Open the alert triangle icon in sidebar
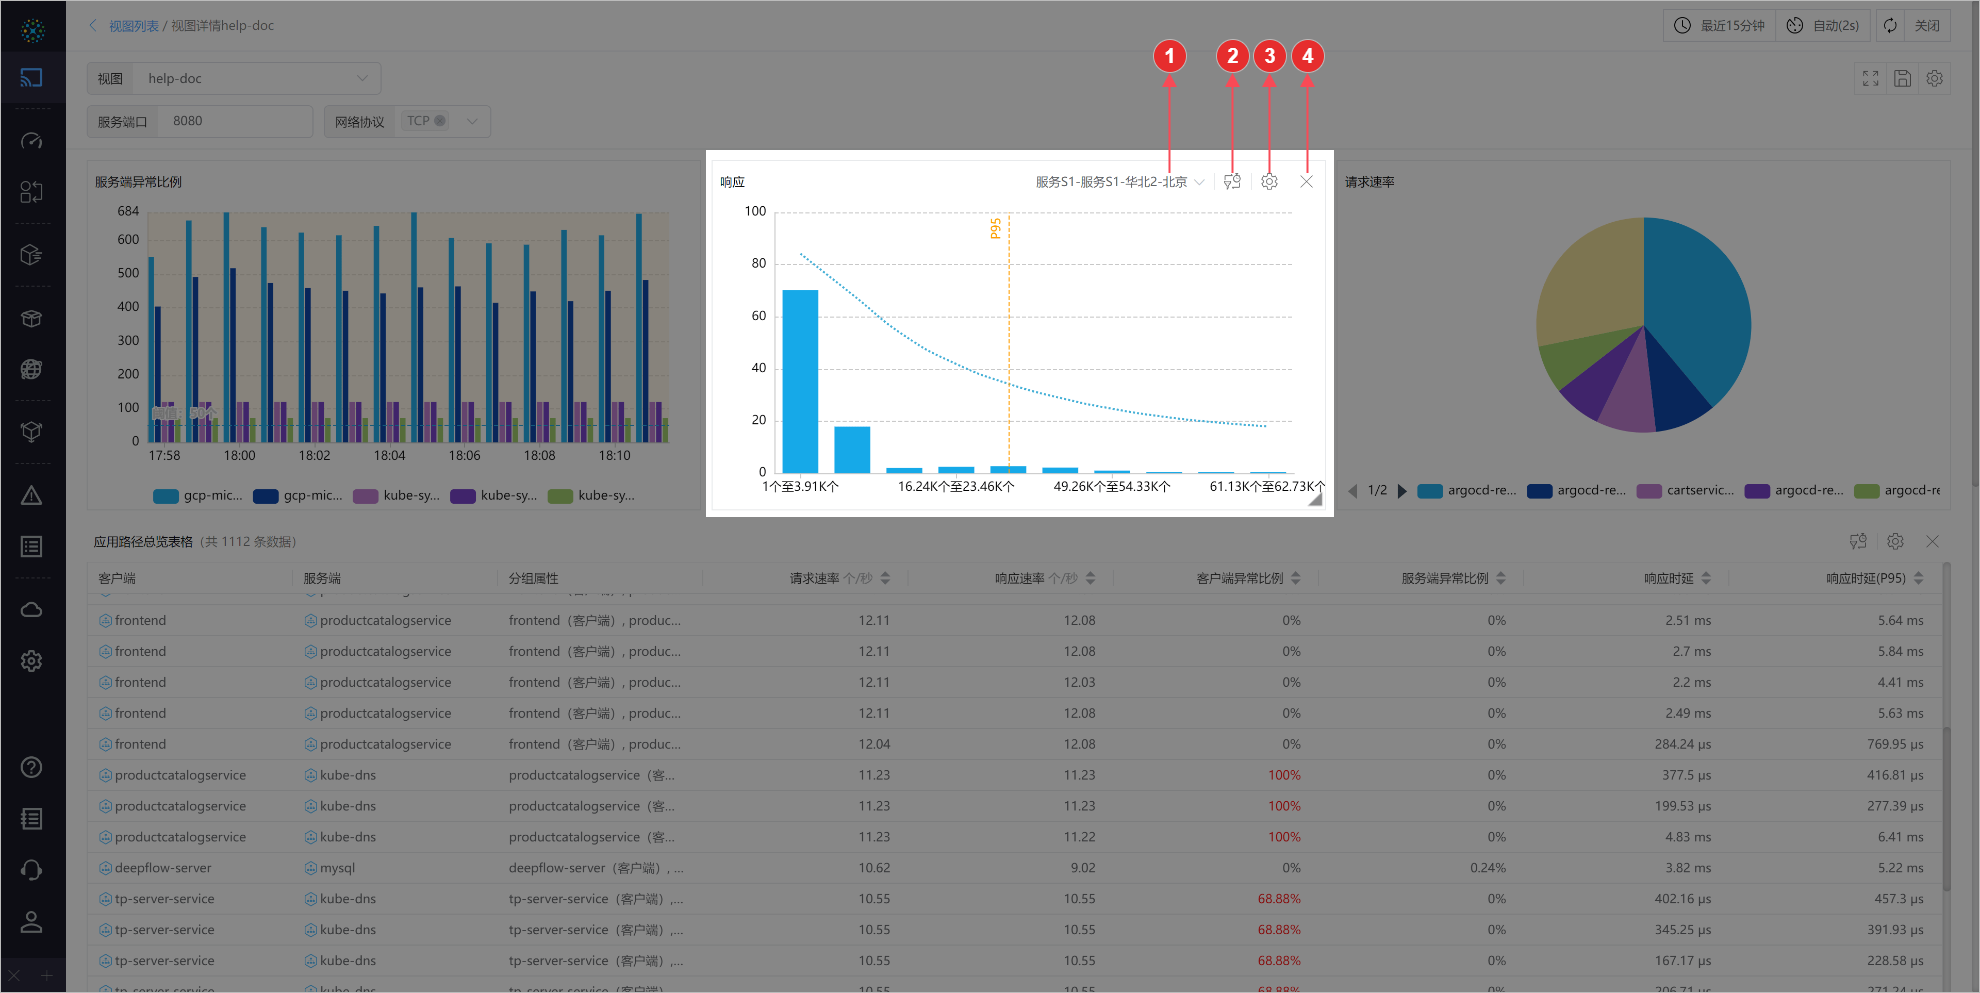Viewport: 1980px width, 993px height. click(x=32, y=496)
